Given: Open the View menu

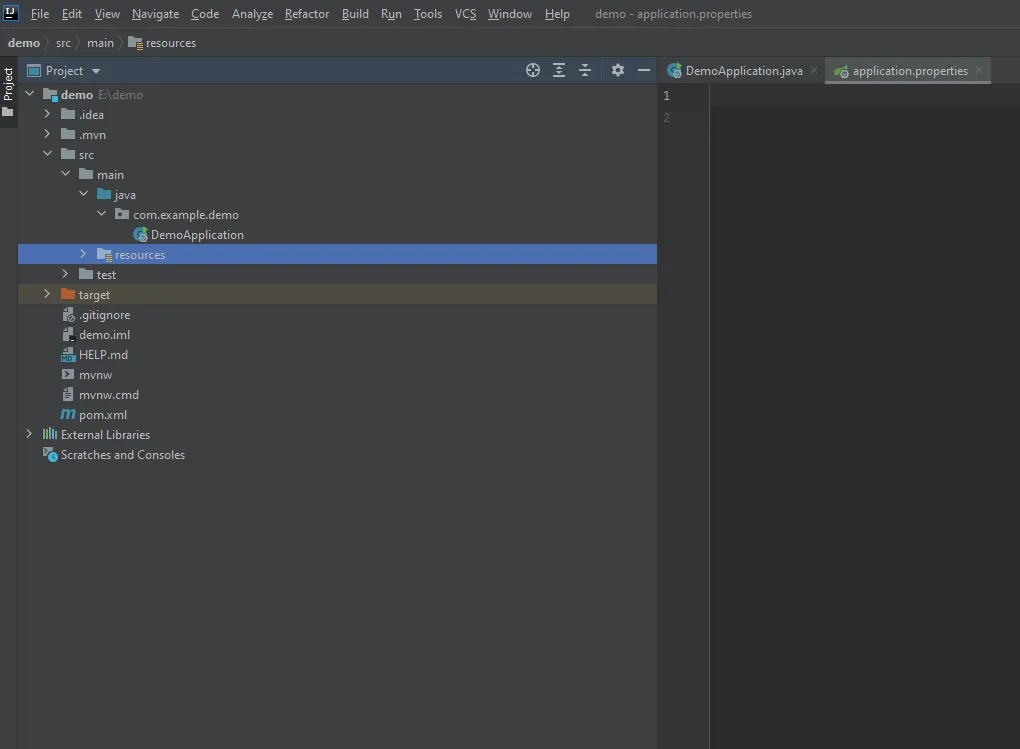Looking at the screenshot, I should [107, 14].
